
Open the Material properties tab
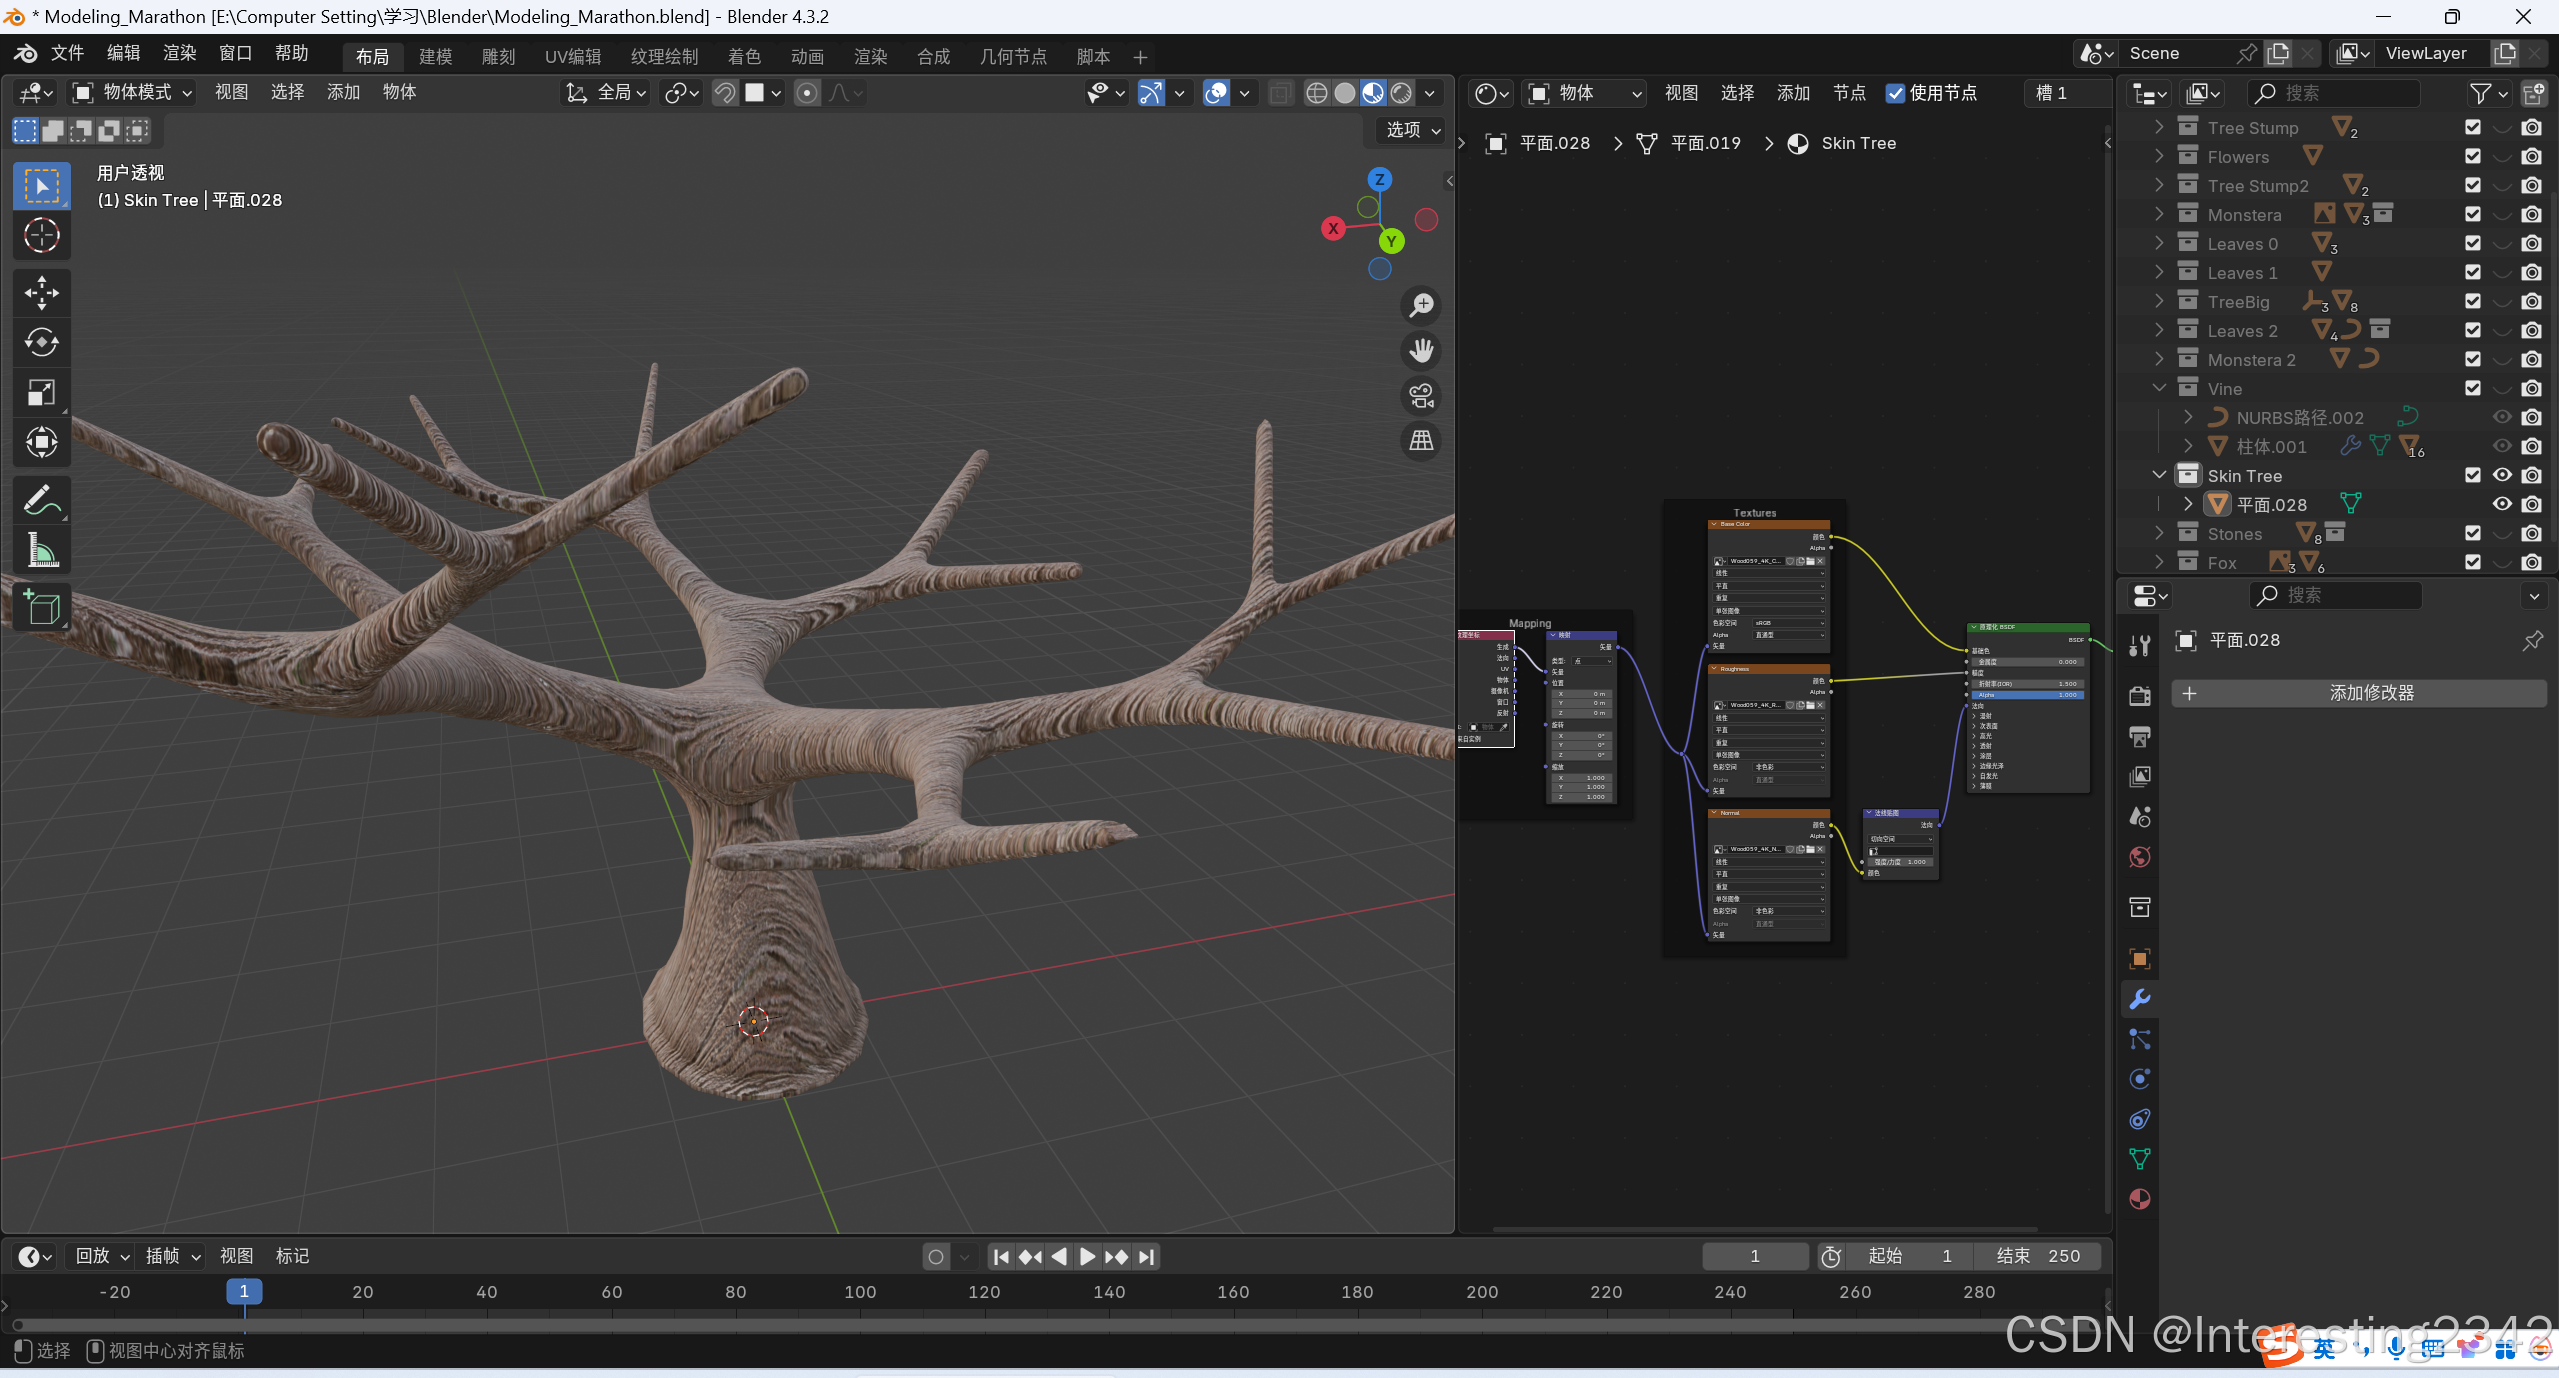pyautogui.click(x=2140, y=1199)
